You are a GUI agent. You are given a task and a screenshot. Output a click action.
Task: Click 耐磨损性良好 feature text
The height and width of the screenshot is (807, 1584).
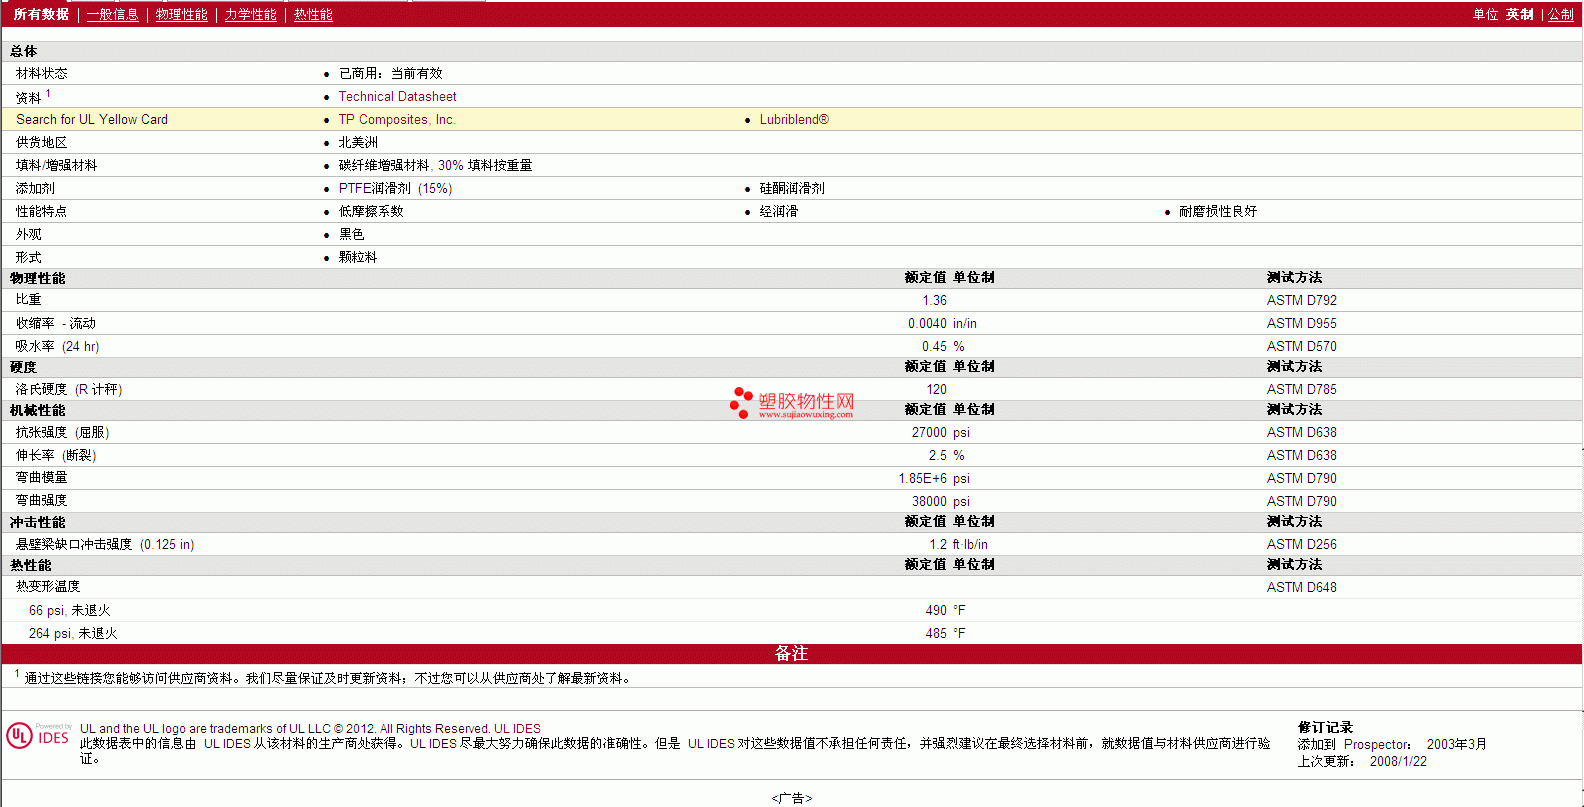(x=1218, y=211)
